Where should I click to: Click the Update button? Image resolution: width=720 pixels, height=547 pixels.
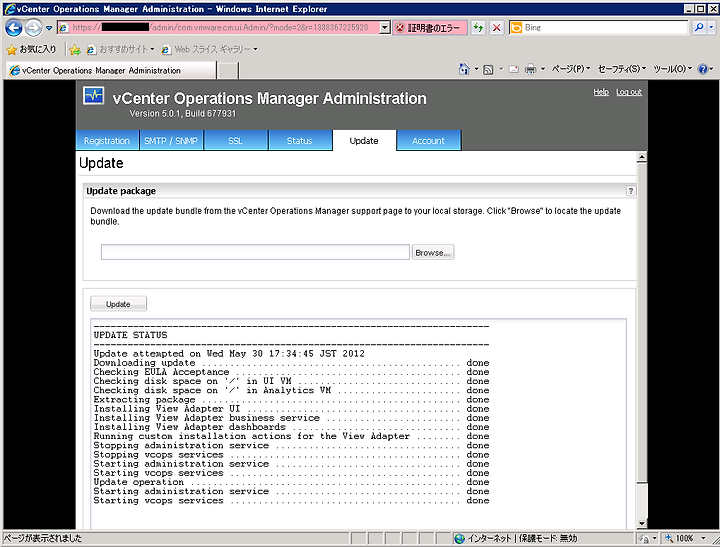[x=118, y=304]
